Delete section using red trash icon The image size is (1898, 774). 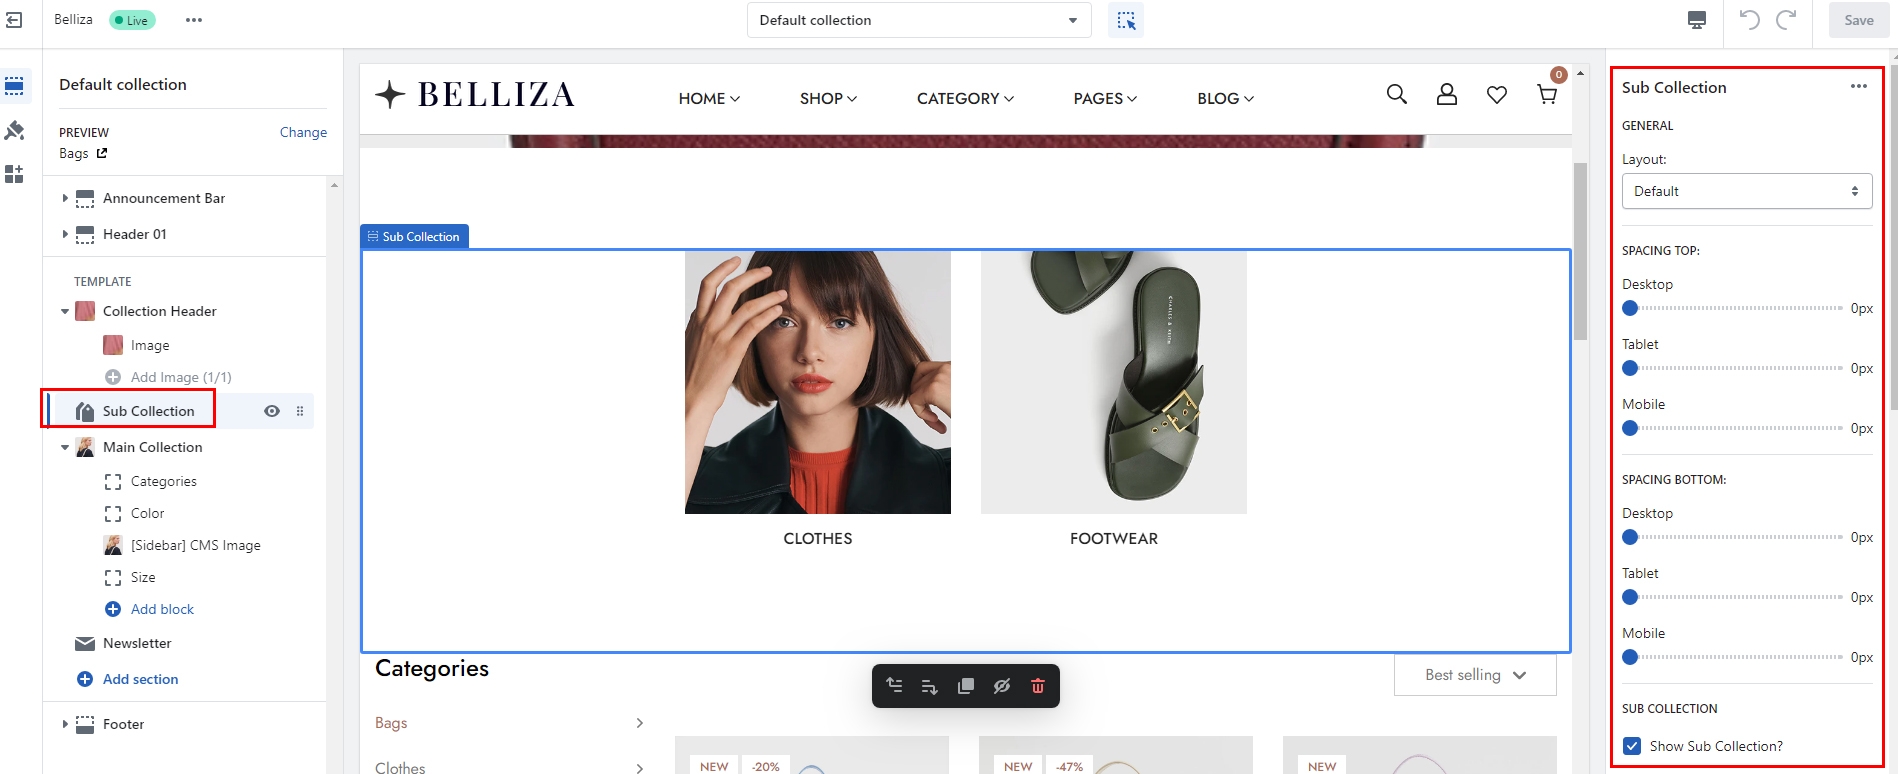pyautogui.click(x=1038, y=686)
